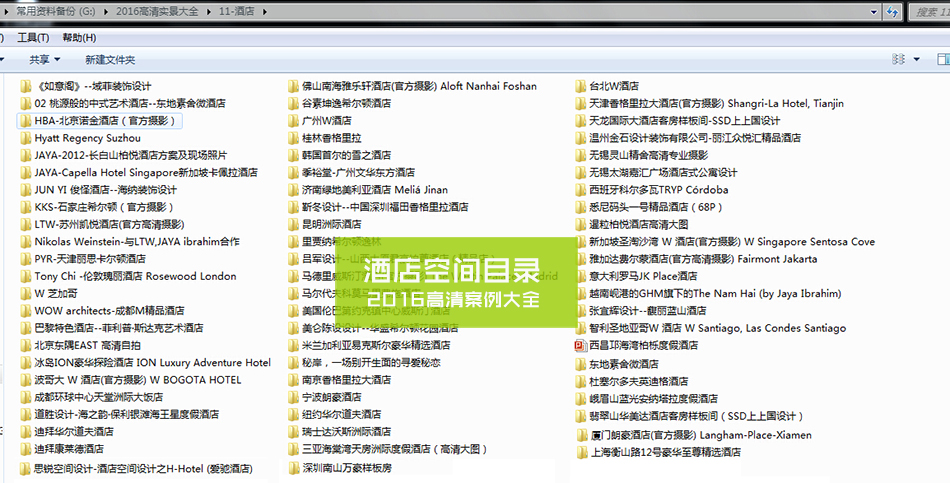Image resolution: width=950 pixels, height=483 pixels.
Task: Select JAYA-Capella Hotel Singapore新加坡卡佩拉酒店
Action: [x=146, y=173]
